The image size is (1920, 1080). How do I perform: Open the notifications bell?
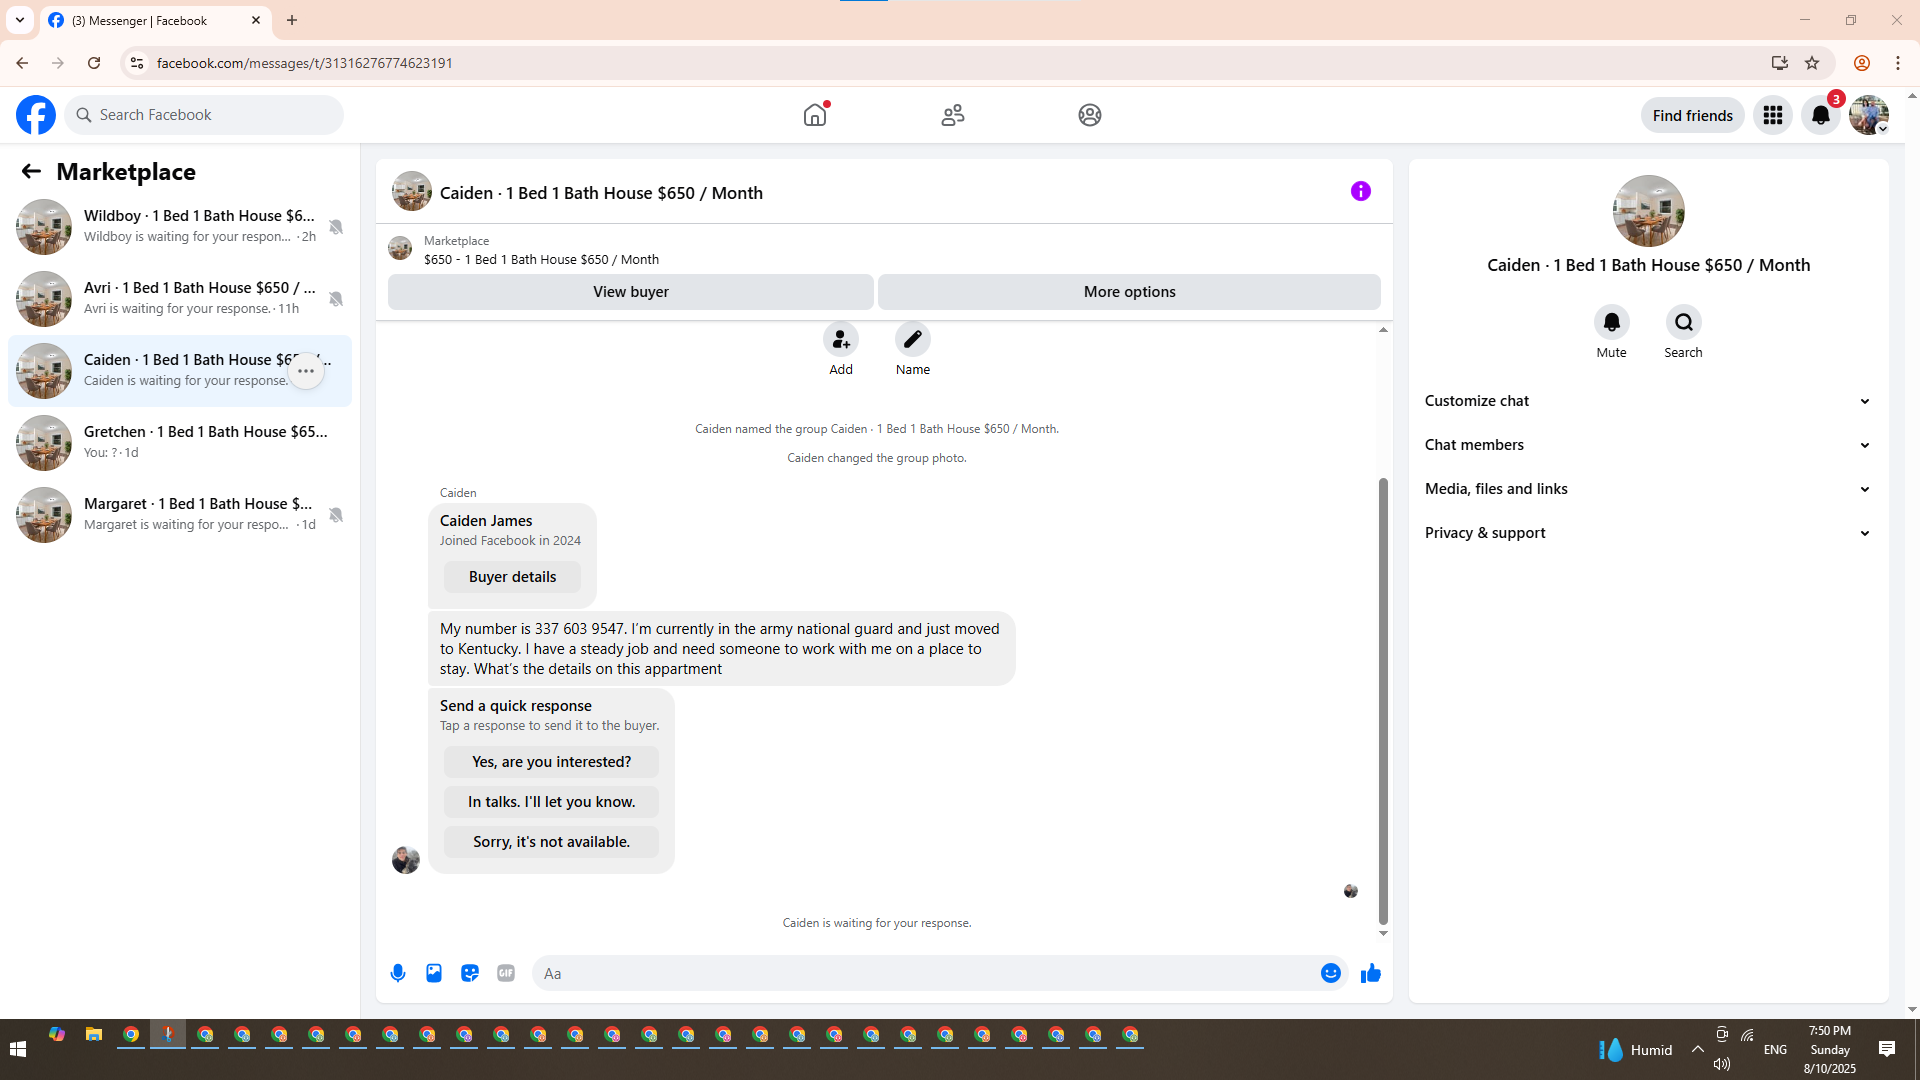1820,115
